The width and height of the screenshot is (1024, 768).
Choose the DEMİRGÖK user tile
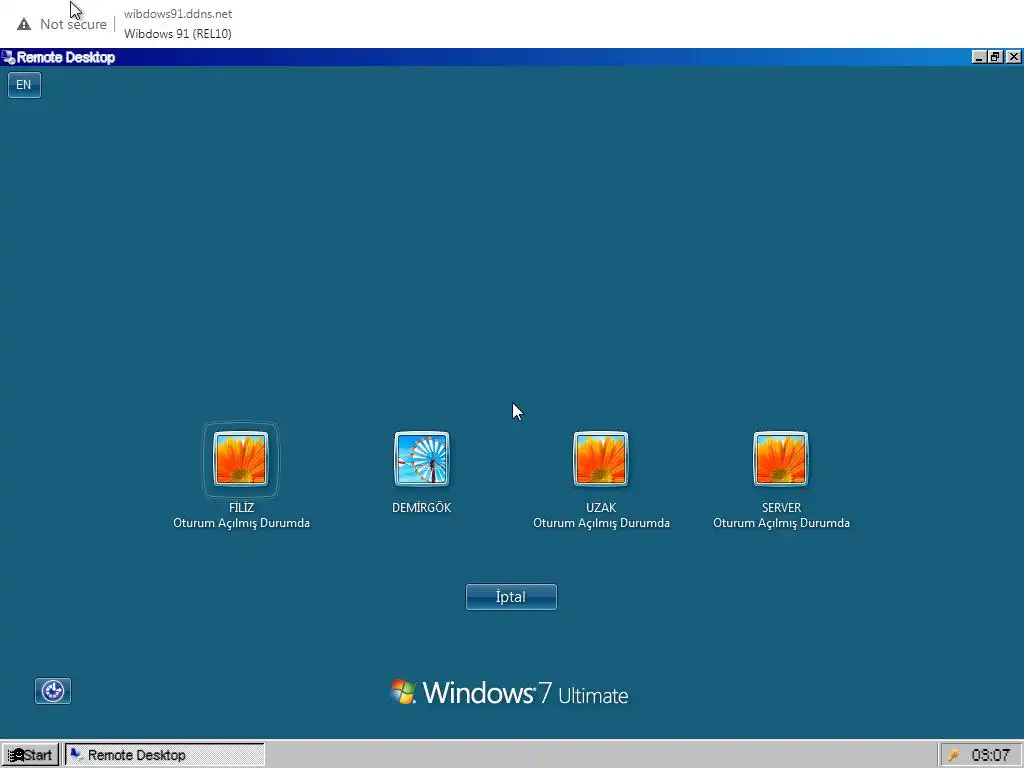point(421,459)
